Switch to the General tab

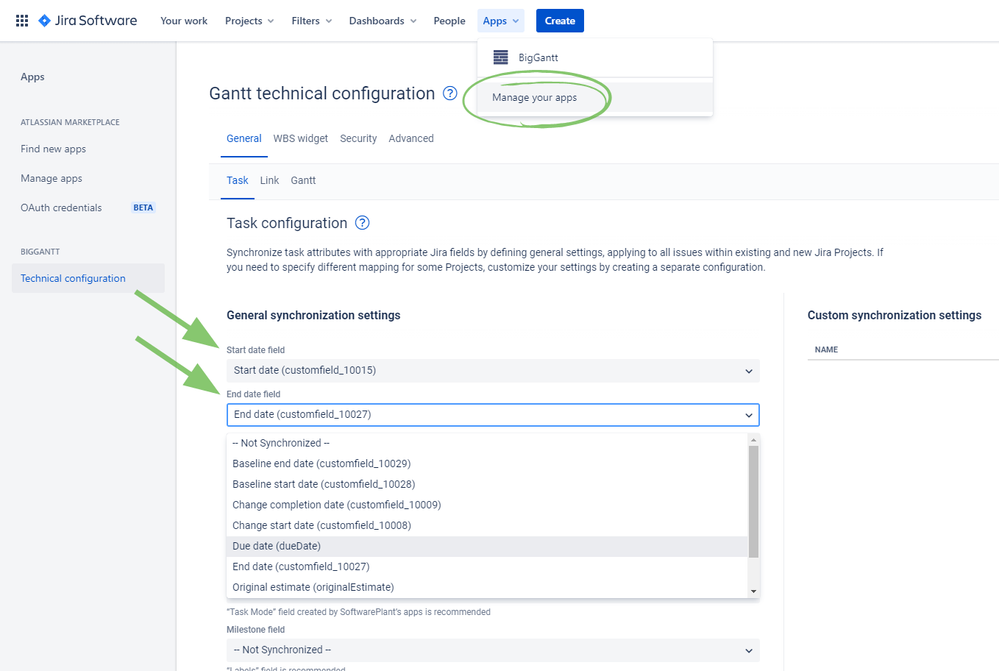point(244,138)
